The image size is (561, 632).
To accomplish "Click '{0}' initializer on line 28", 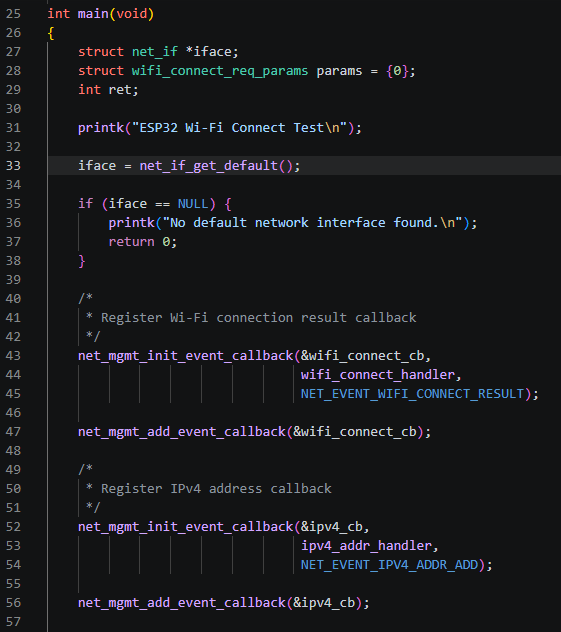I will [397, 71].
